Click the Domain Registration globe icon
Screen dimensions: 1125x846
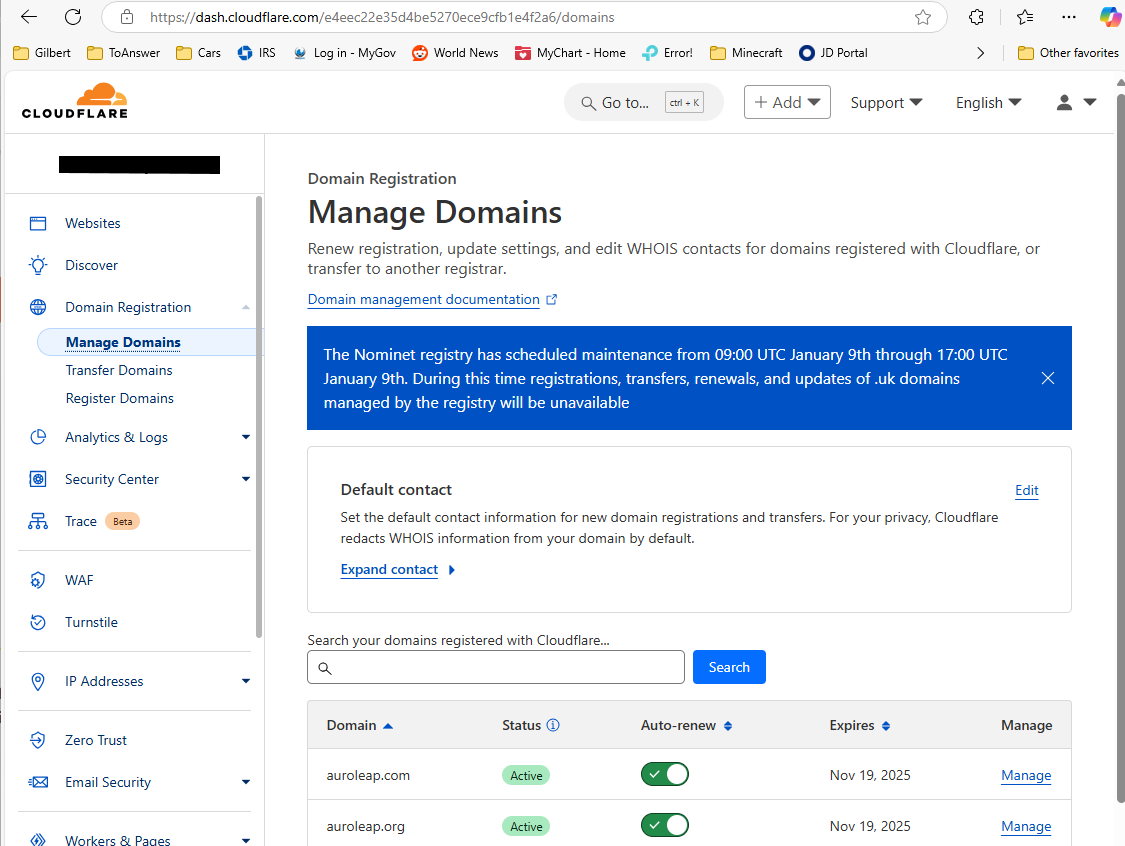[x=38, y=307]
